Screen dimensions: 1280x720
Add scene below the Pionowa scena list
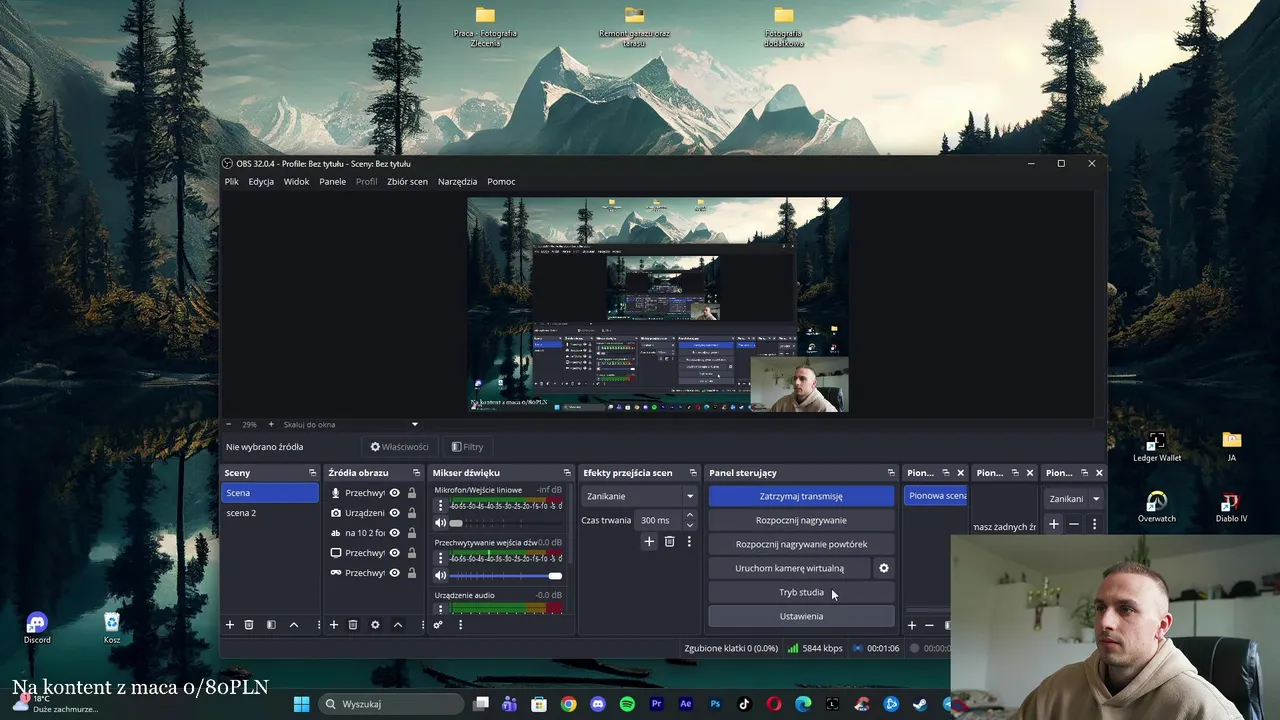coord(911,625)
